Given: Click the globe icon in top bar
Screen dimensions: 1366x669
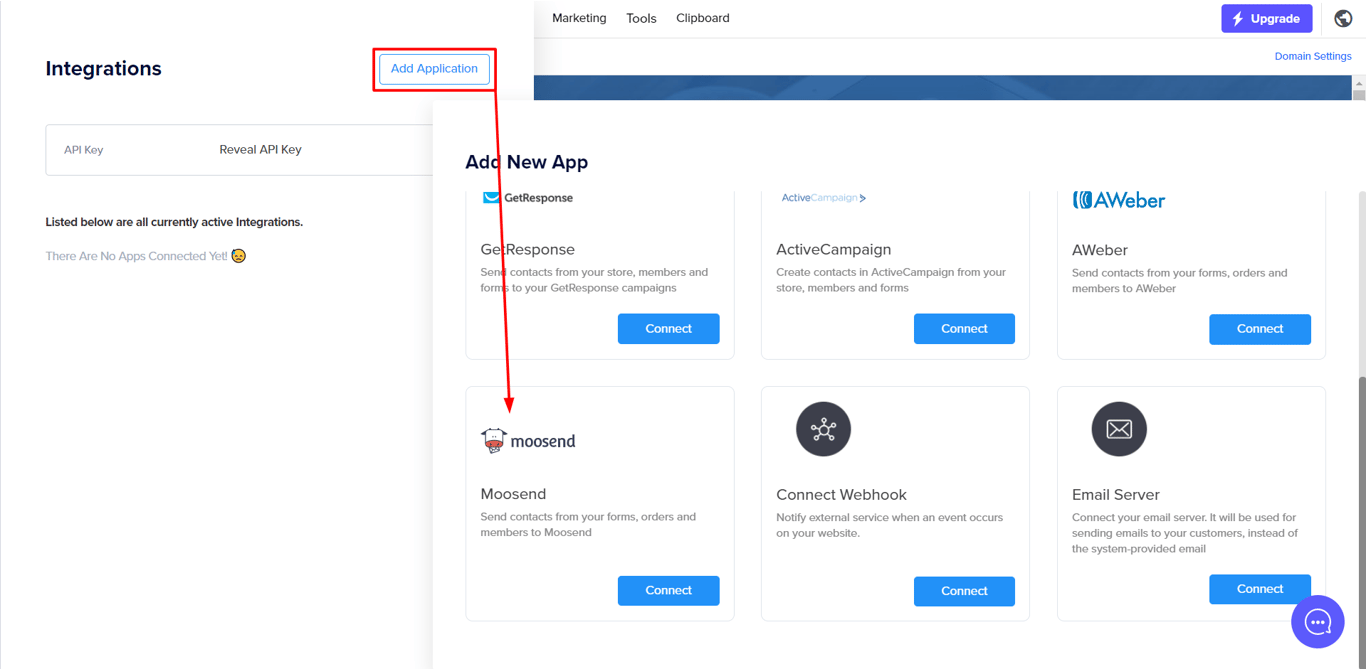Looking at the screenshot, I should click(x=1343, y=18).
